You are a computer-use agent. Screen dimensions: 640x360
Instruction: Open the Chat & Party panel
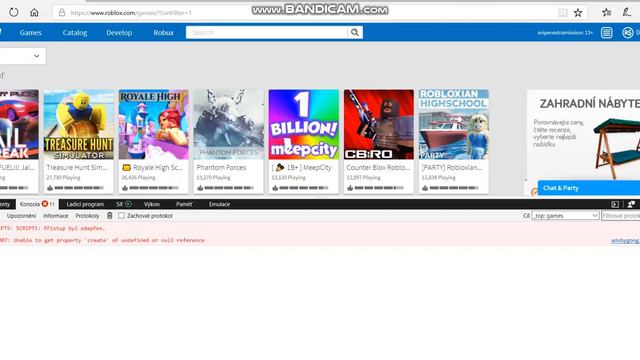pyautogui.click(x=589, y=188)
